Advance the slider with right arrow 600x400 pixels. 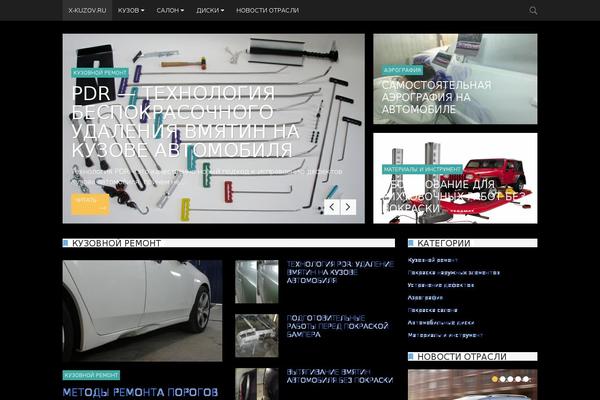pos(348,207)
